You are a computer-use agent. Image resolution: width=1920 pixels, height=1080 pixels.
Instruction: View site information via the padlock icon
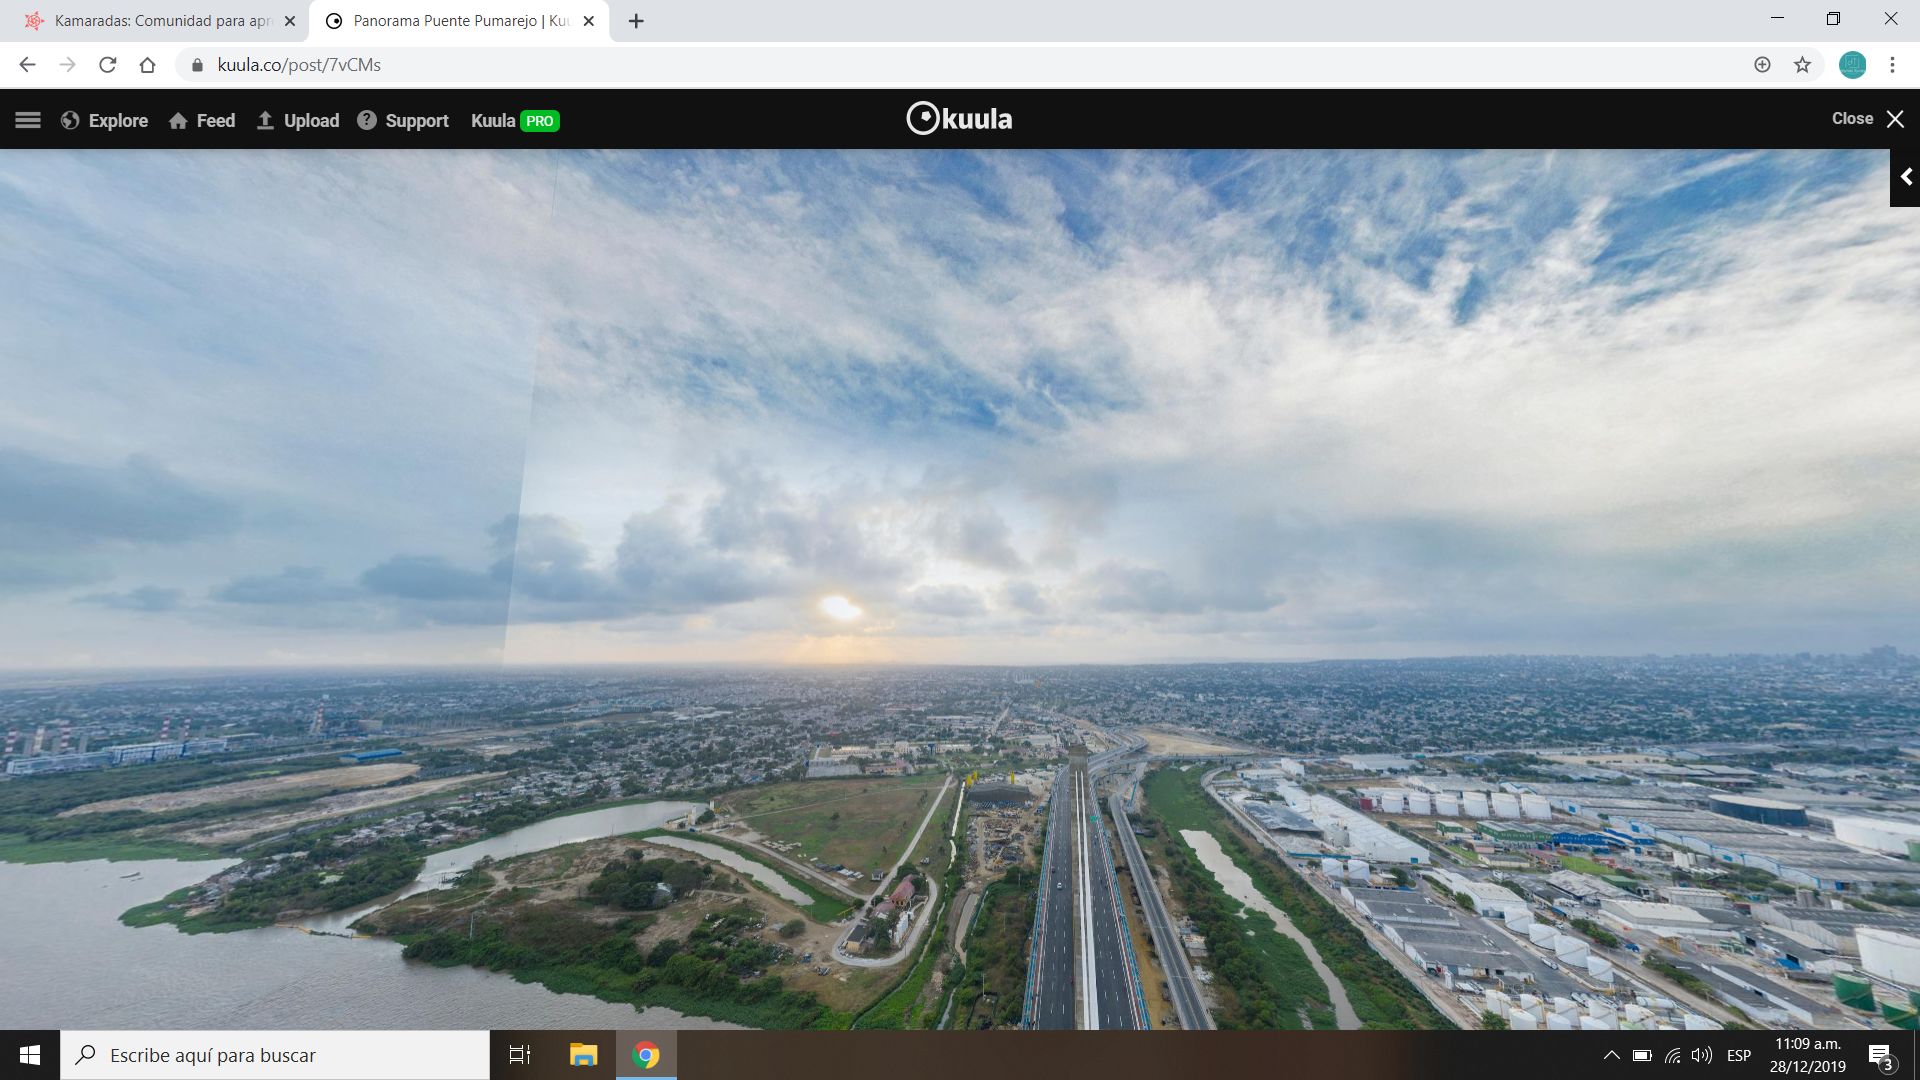(197, 65)
